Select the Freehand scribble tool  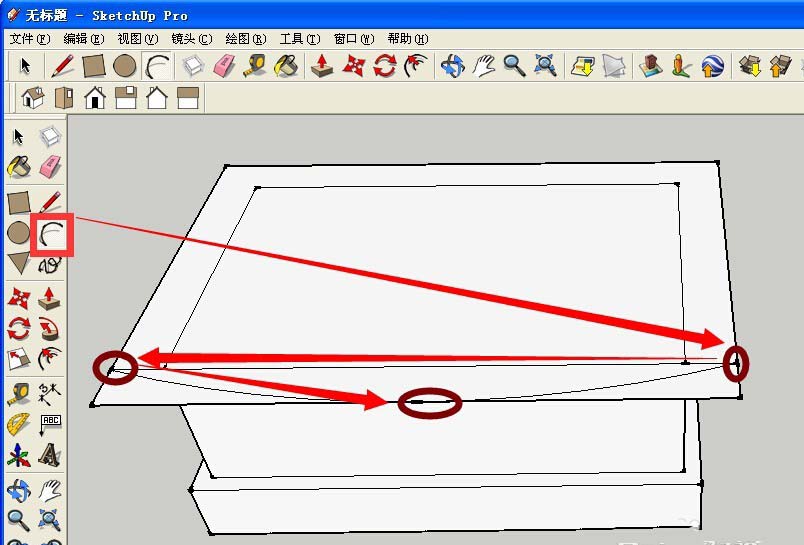(x=50, y=265)
